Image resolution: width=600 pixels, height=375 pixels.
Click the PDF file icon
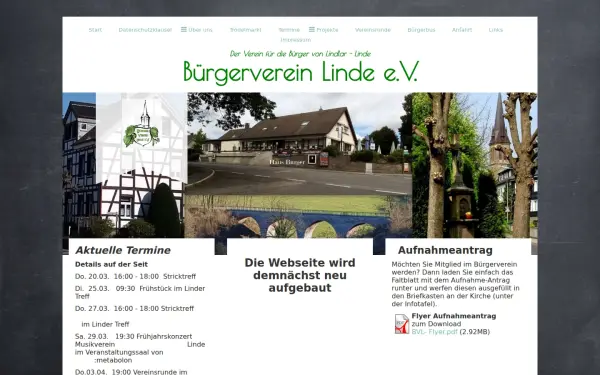[402, 324]
